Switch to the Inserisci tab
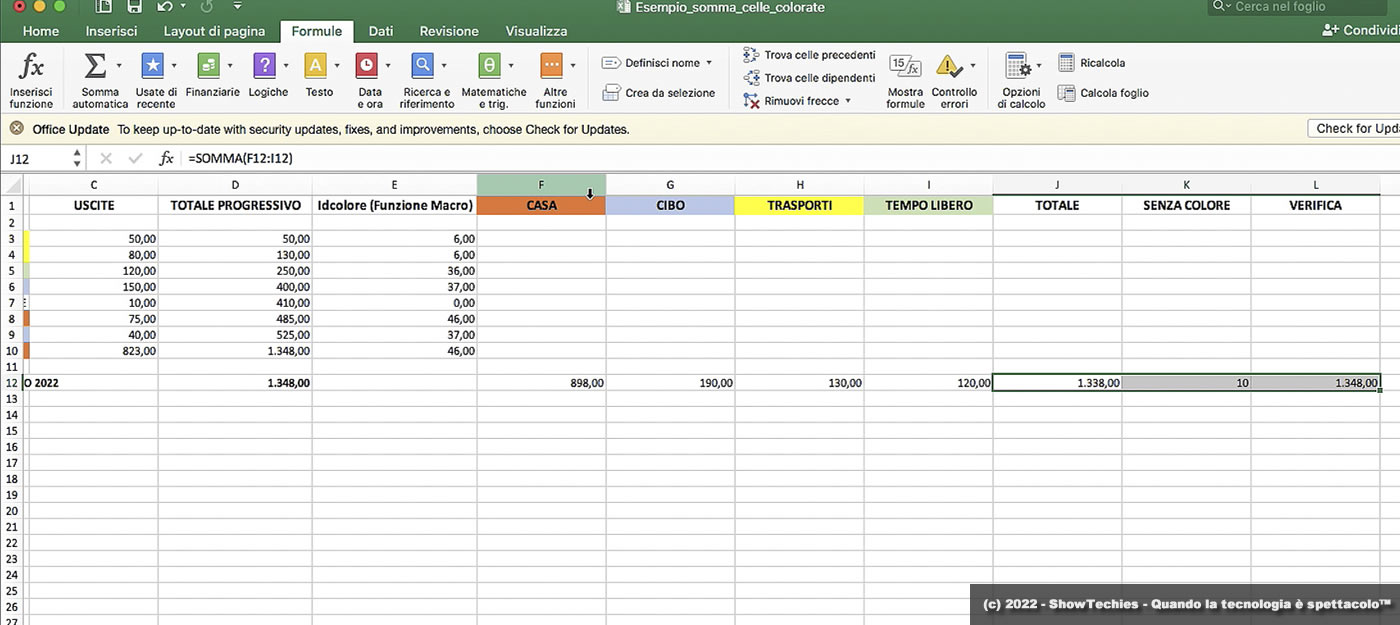 pos(112,31)
